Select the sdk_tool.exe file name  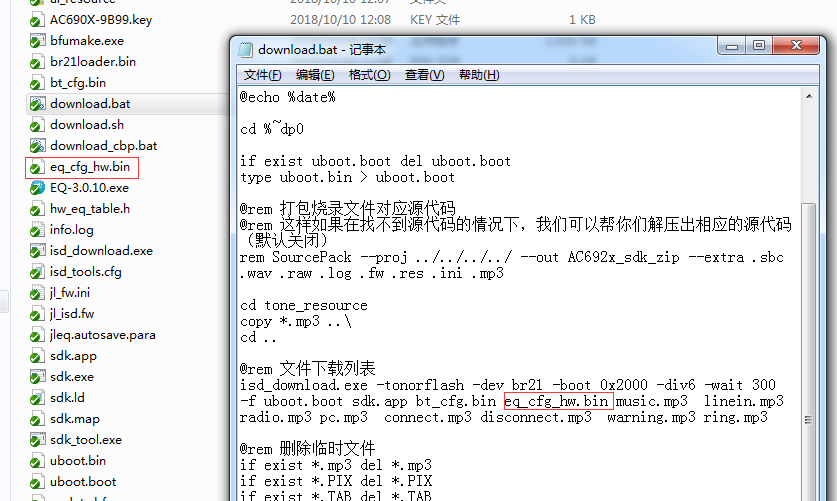pyautogui.click(x=86, y=440)
